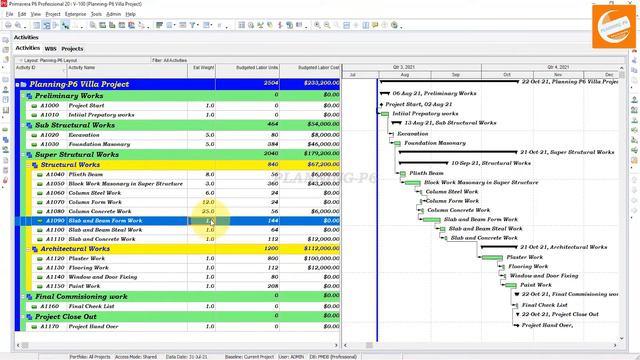640x360 pixels.
Task: Sort by the Activity ID column header
Action: tap(40, 70)
